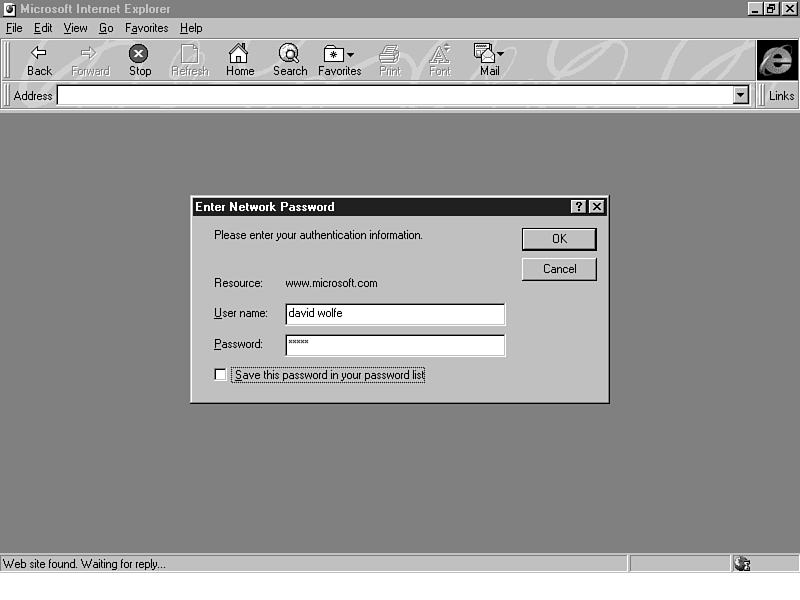
Task: Click the Refresh page icon
Action: click(189, 53)
